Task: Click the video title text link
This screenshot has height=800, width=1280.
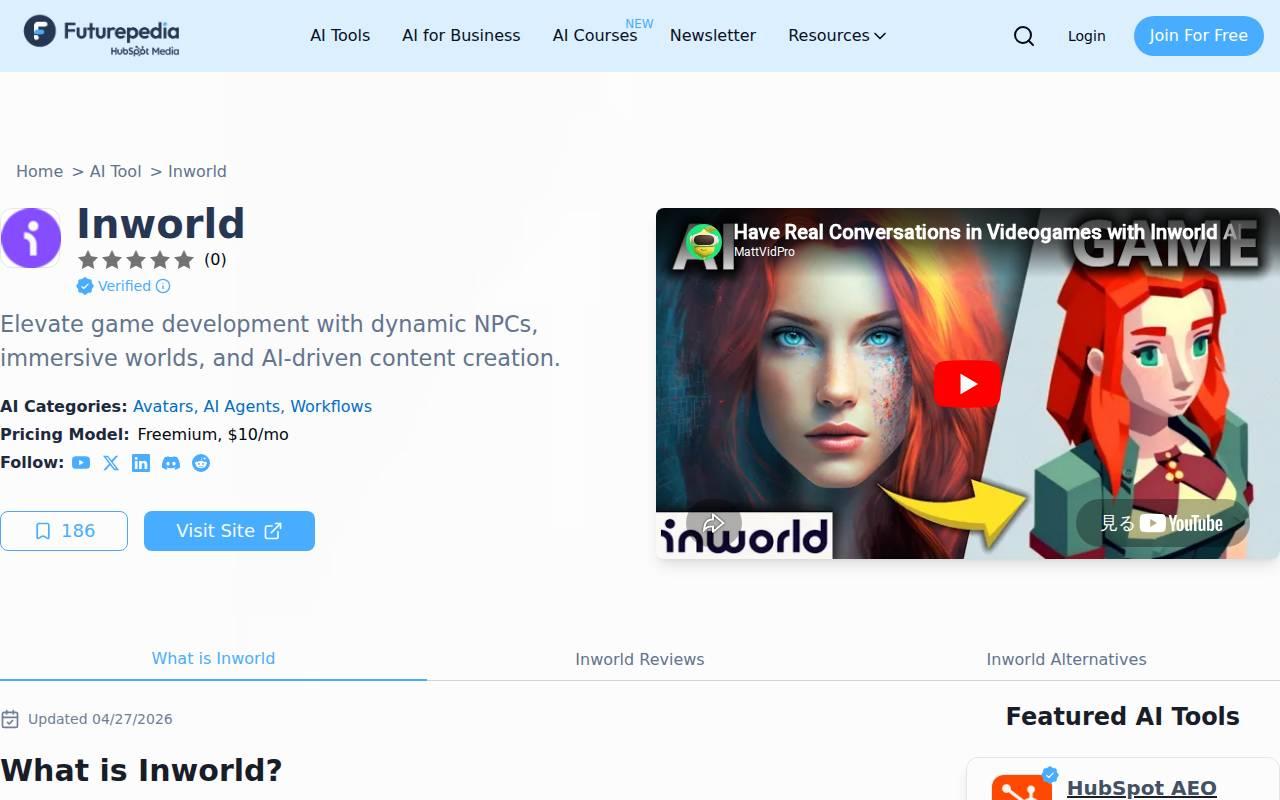Action: [989, 232]
